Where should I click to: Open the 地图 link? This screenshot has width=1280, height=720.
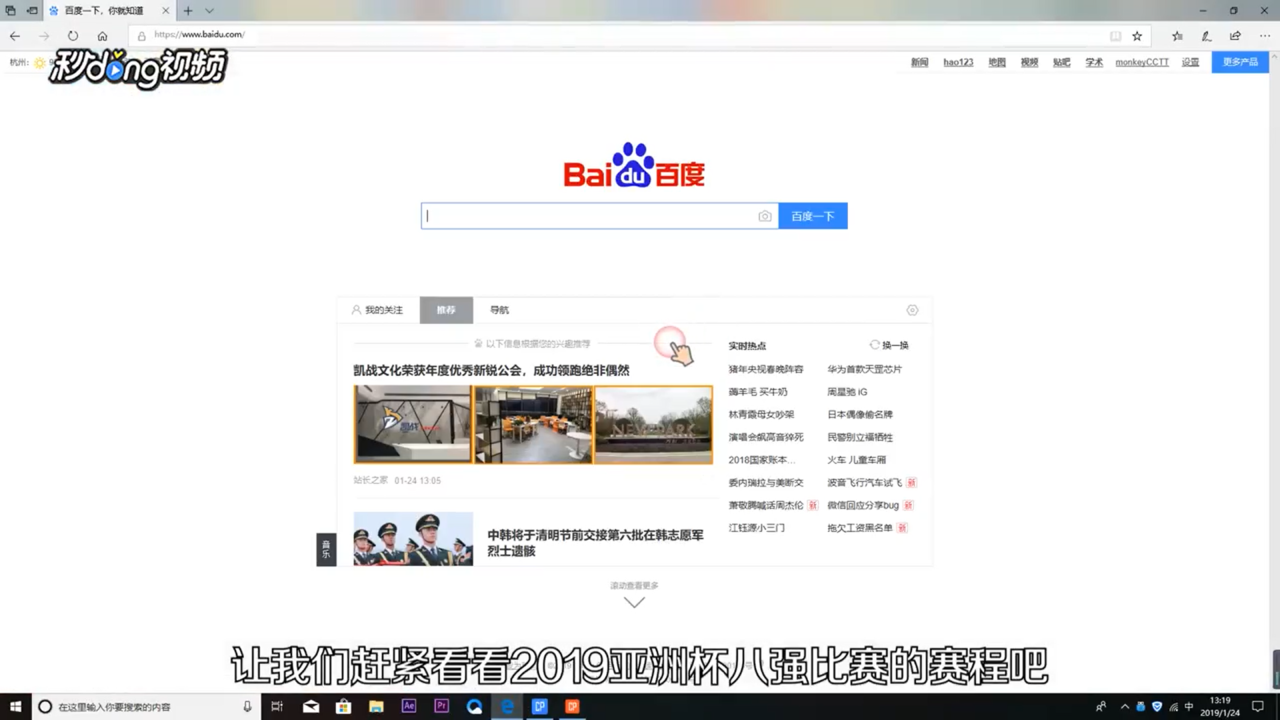point(997,62)
